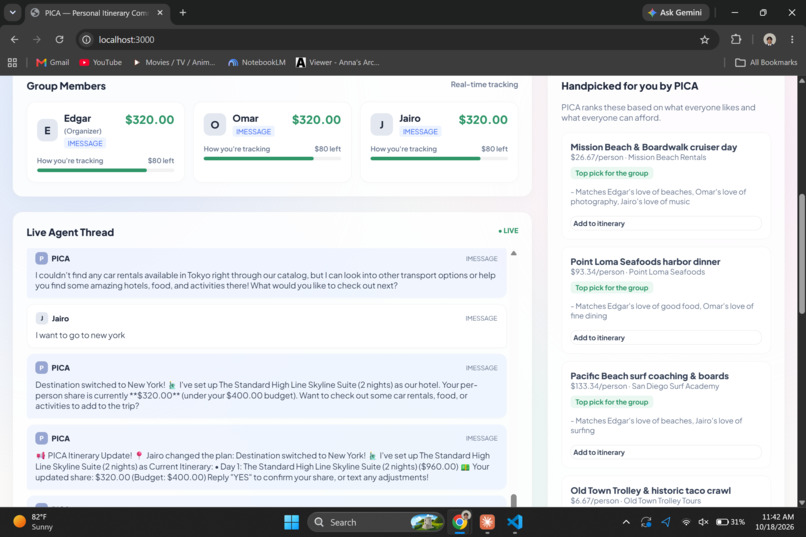Click Jairo's IMESSAGE badge in Group Members
Viewport: 806px width, 537px height.
click(420, 132)
